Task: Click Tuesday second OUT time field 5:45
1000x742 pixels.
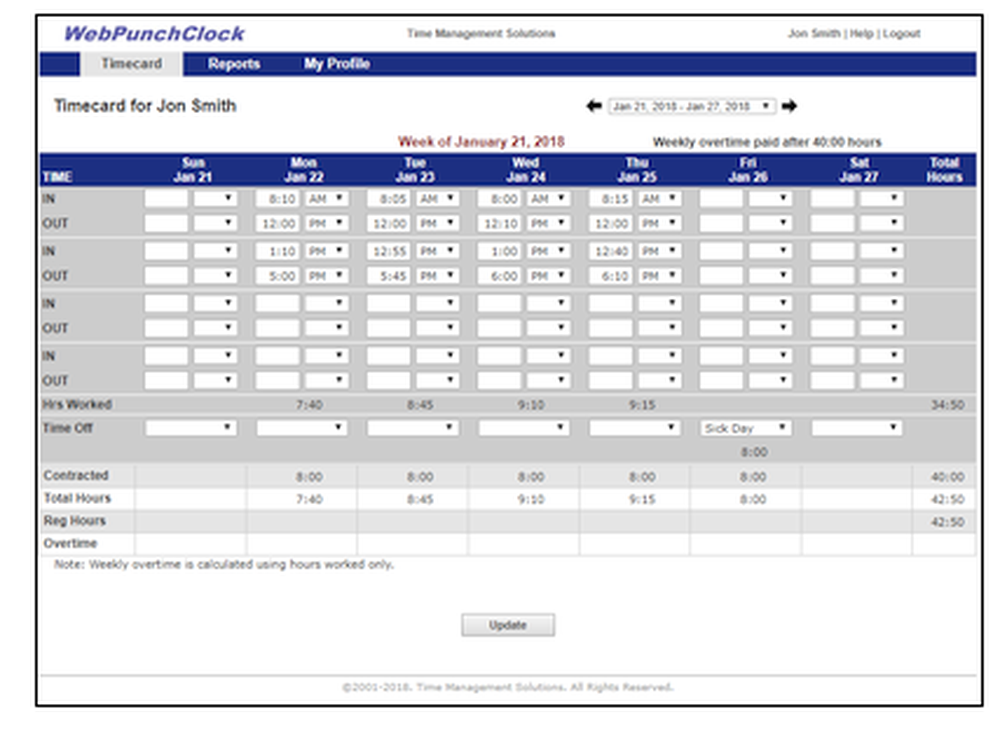Action: [388, 276]
